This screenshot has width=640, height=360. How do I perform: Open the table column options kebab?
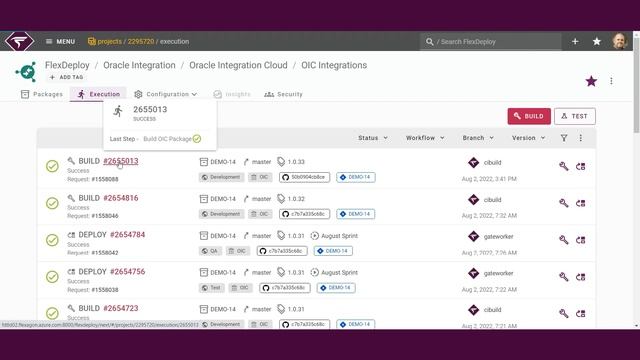coord(580,138)
